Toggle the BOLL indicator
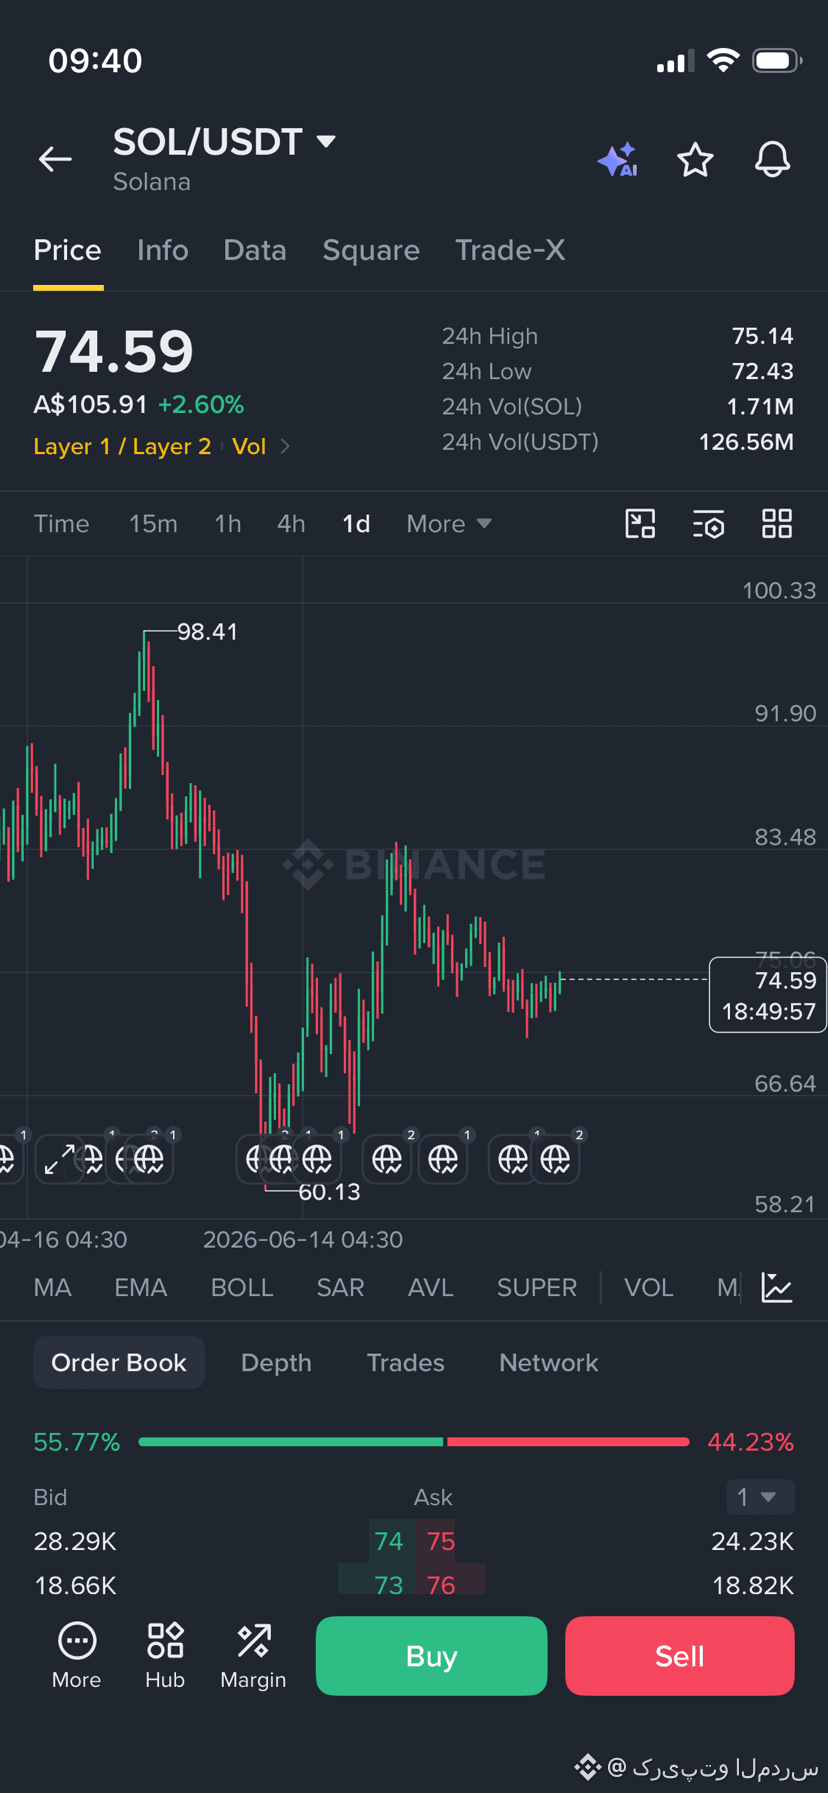The height and width of the screenshot is (1793, 828). 242,1287
